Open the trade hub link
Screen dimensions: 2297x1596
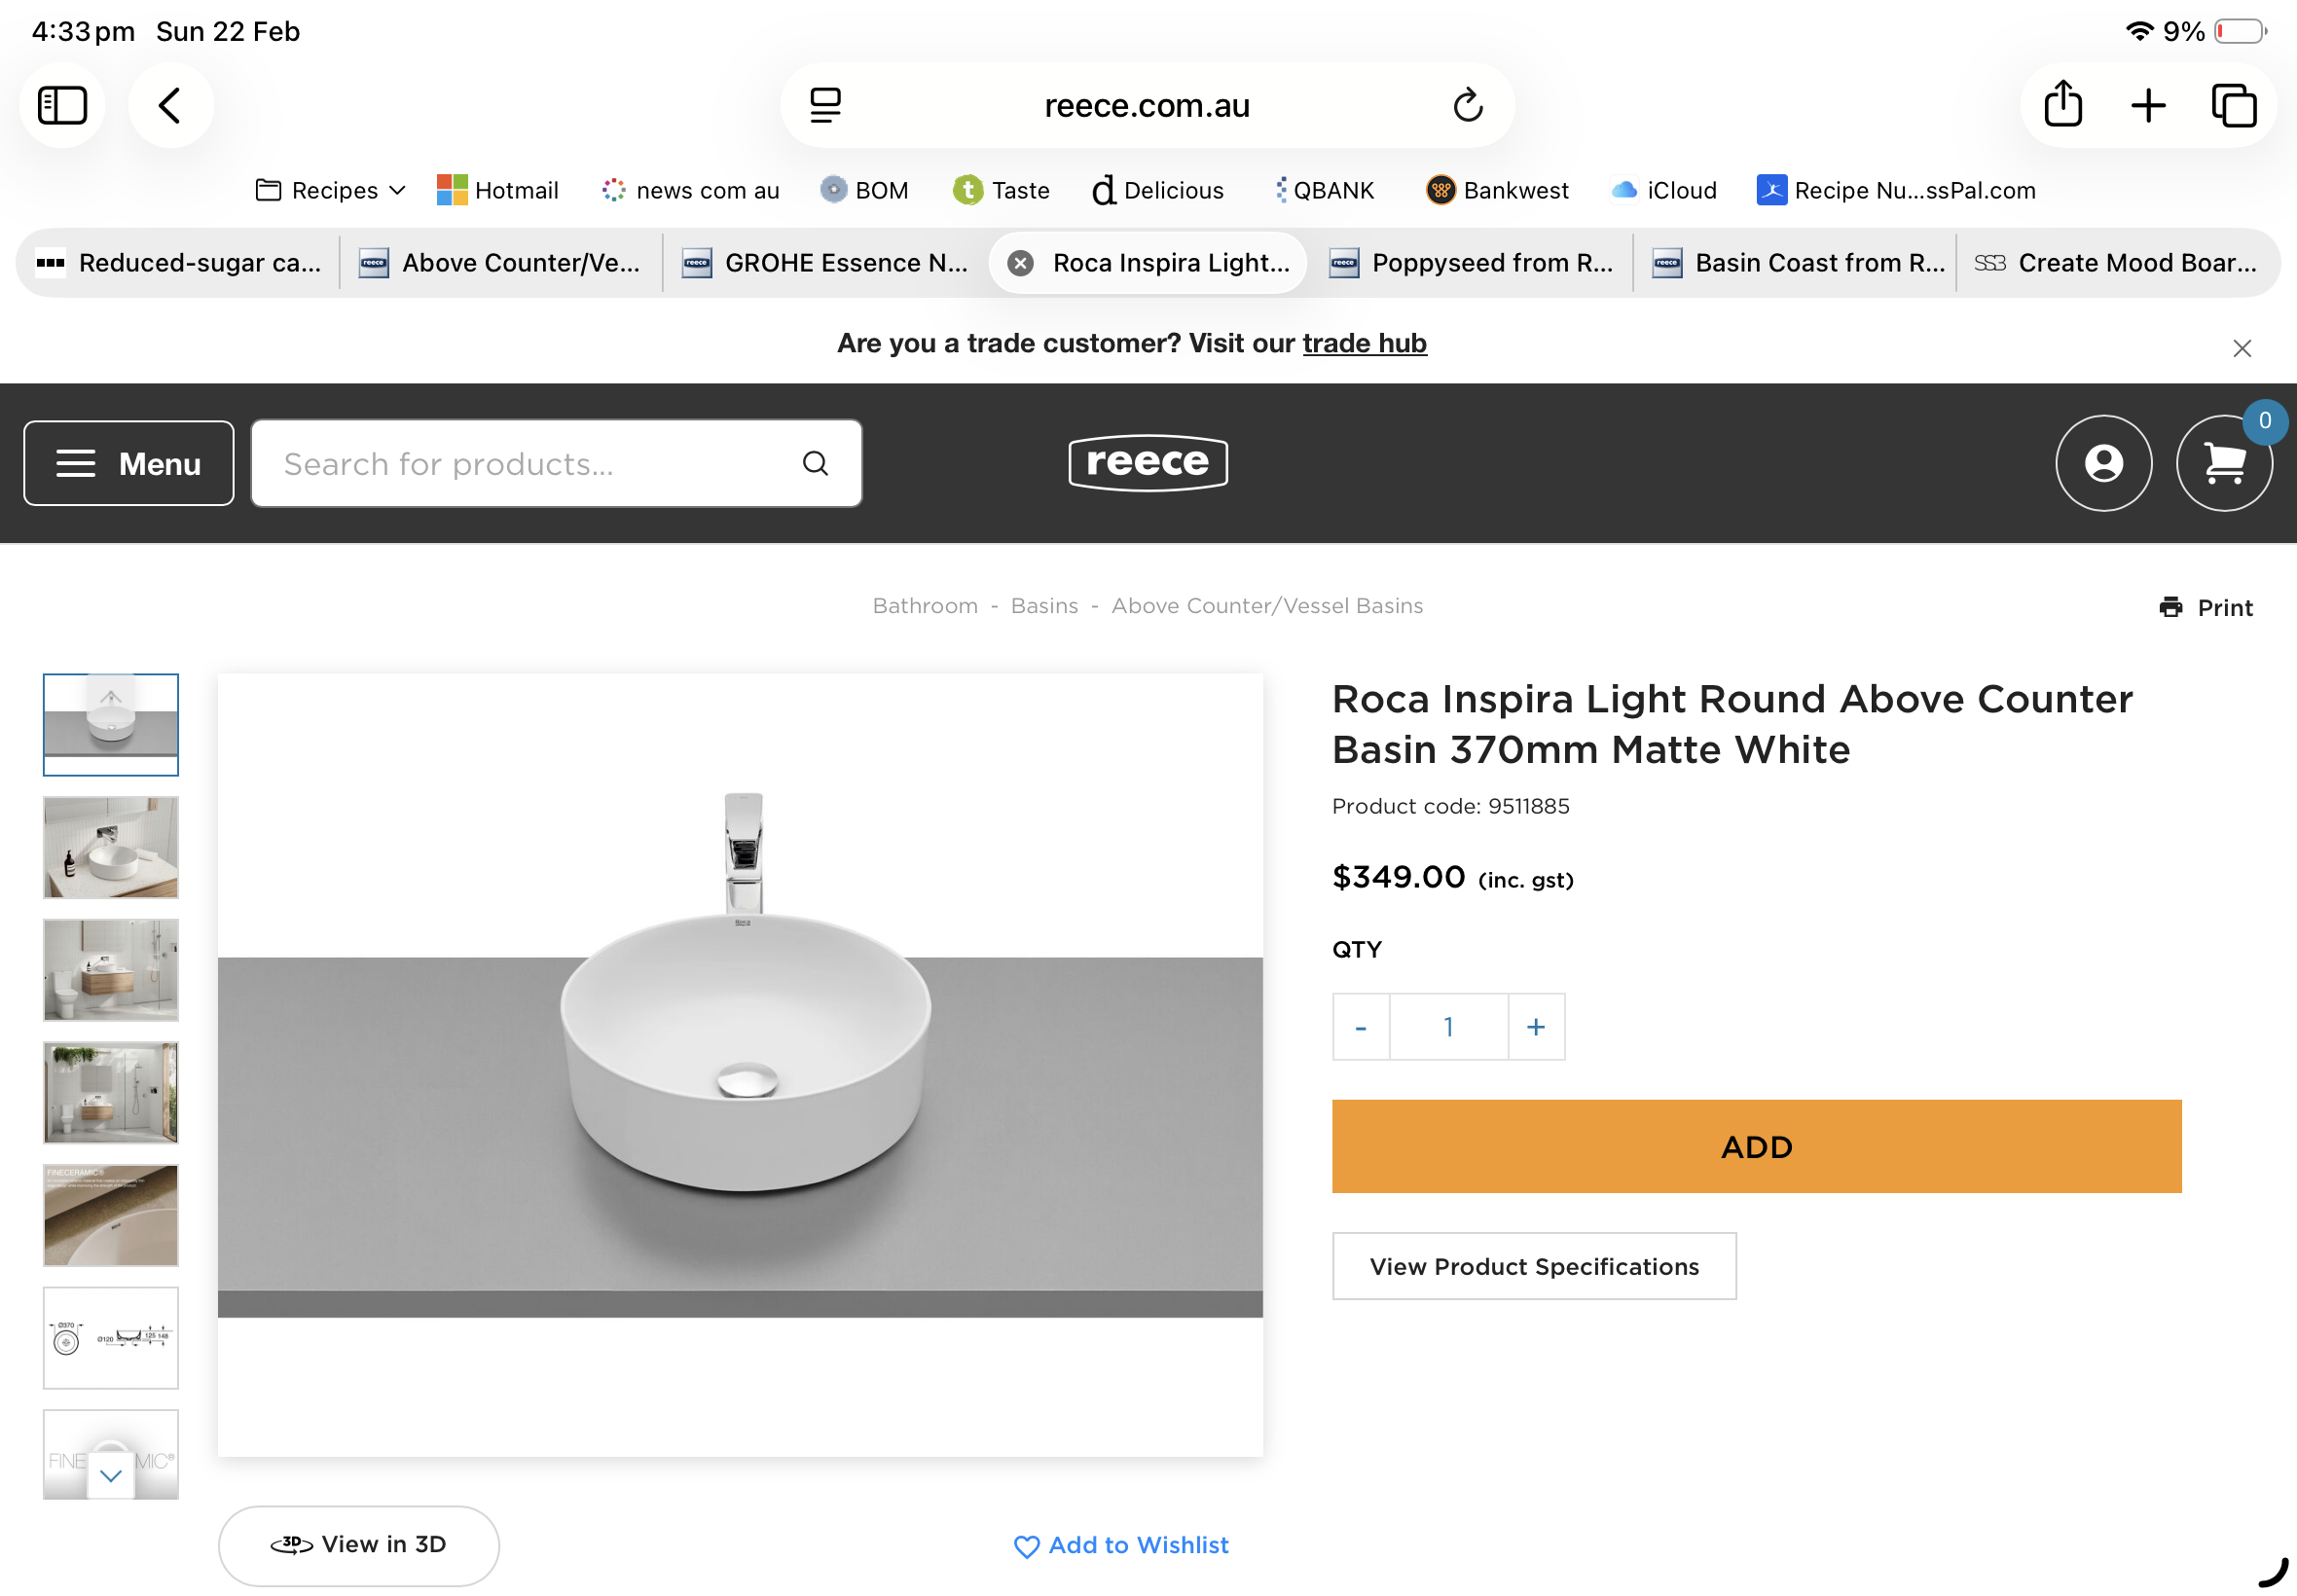1364,343
